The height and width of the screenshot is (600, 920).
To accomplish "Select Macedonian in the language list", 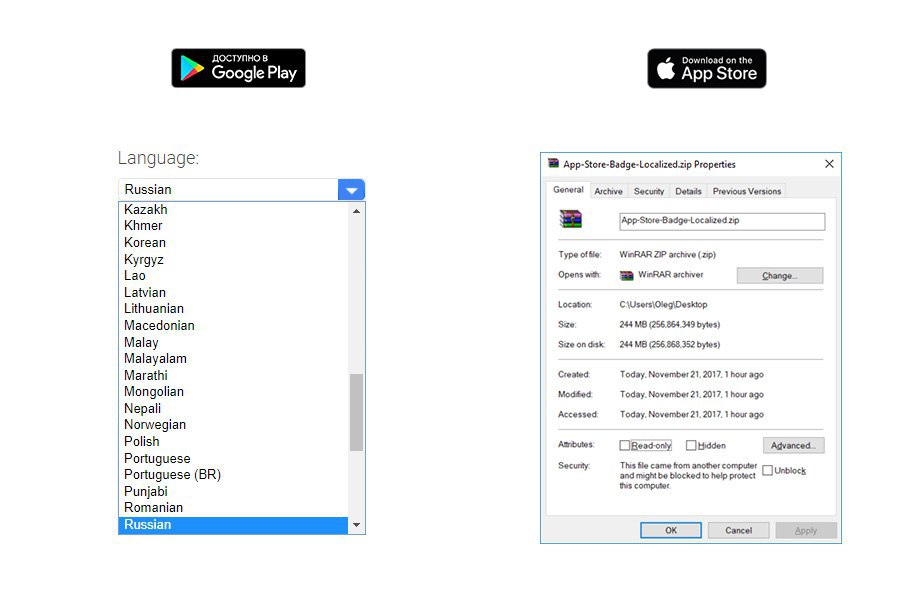I will (233, 325).
